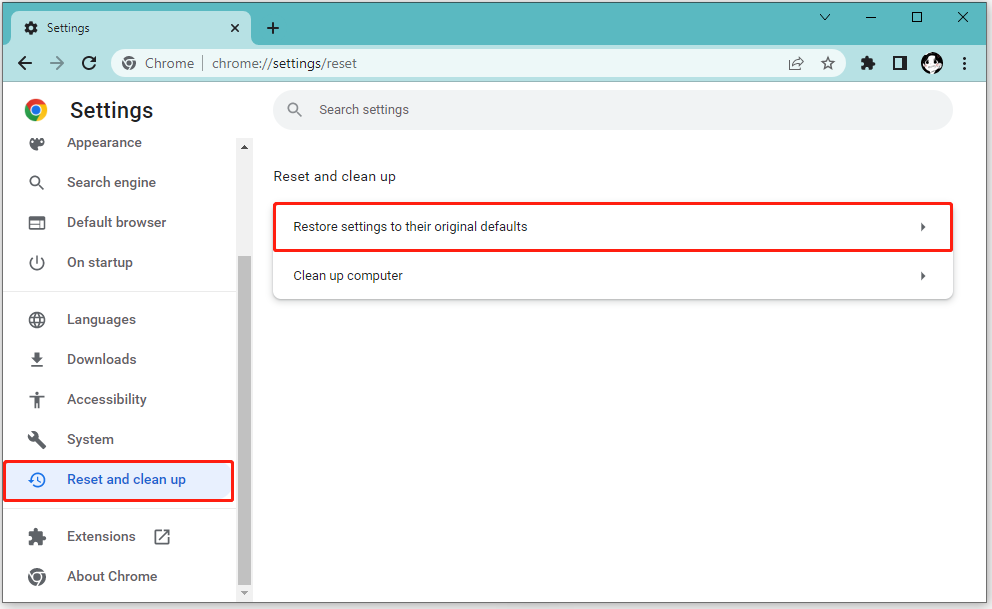Image resolution: width=992 pixels, height=609 pixels.
Task: Select the Appearance palette icon
Action: pyautogui.click(x=36, y=142)
